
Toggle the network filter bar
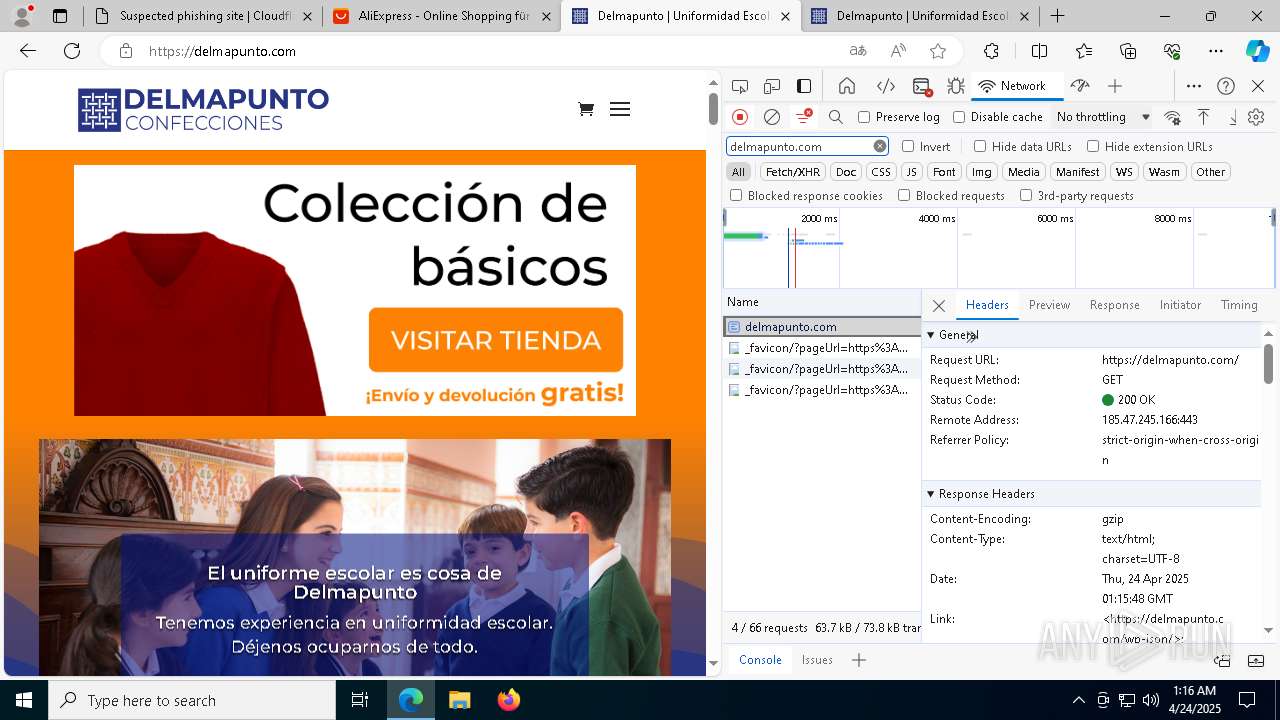click(x=803, y=117)
